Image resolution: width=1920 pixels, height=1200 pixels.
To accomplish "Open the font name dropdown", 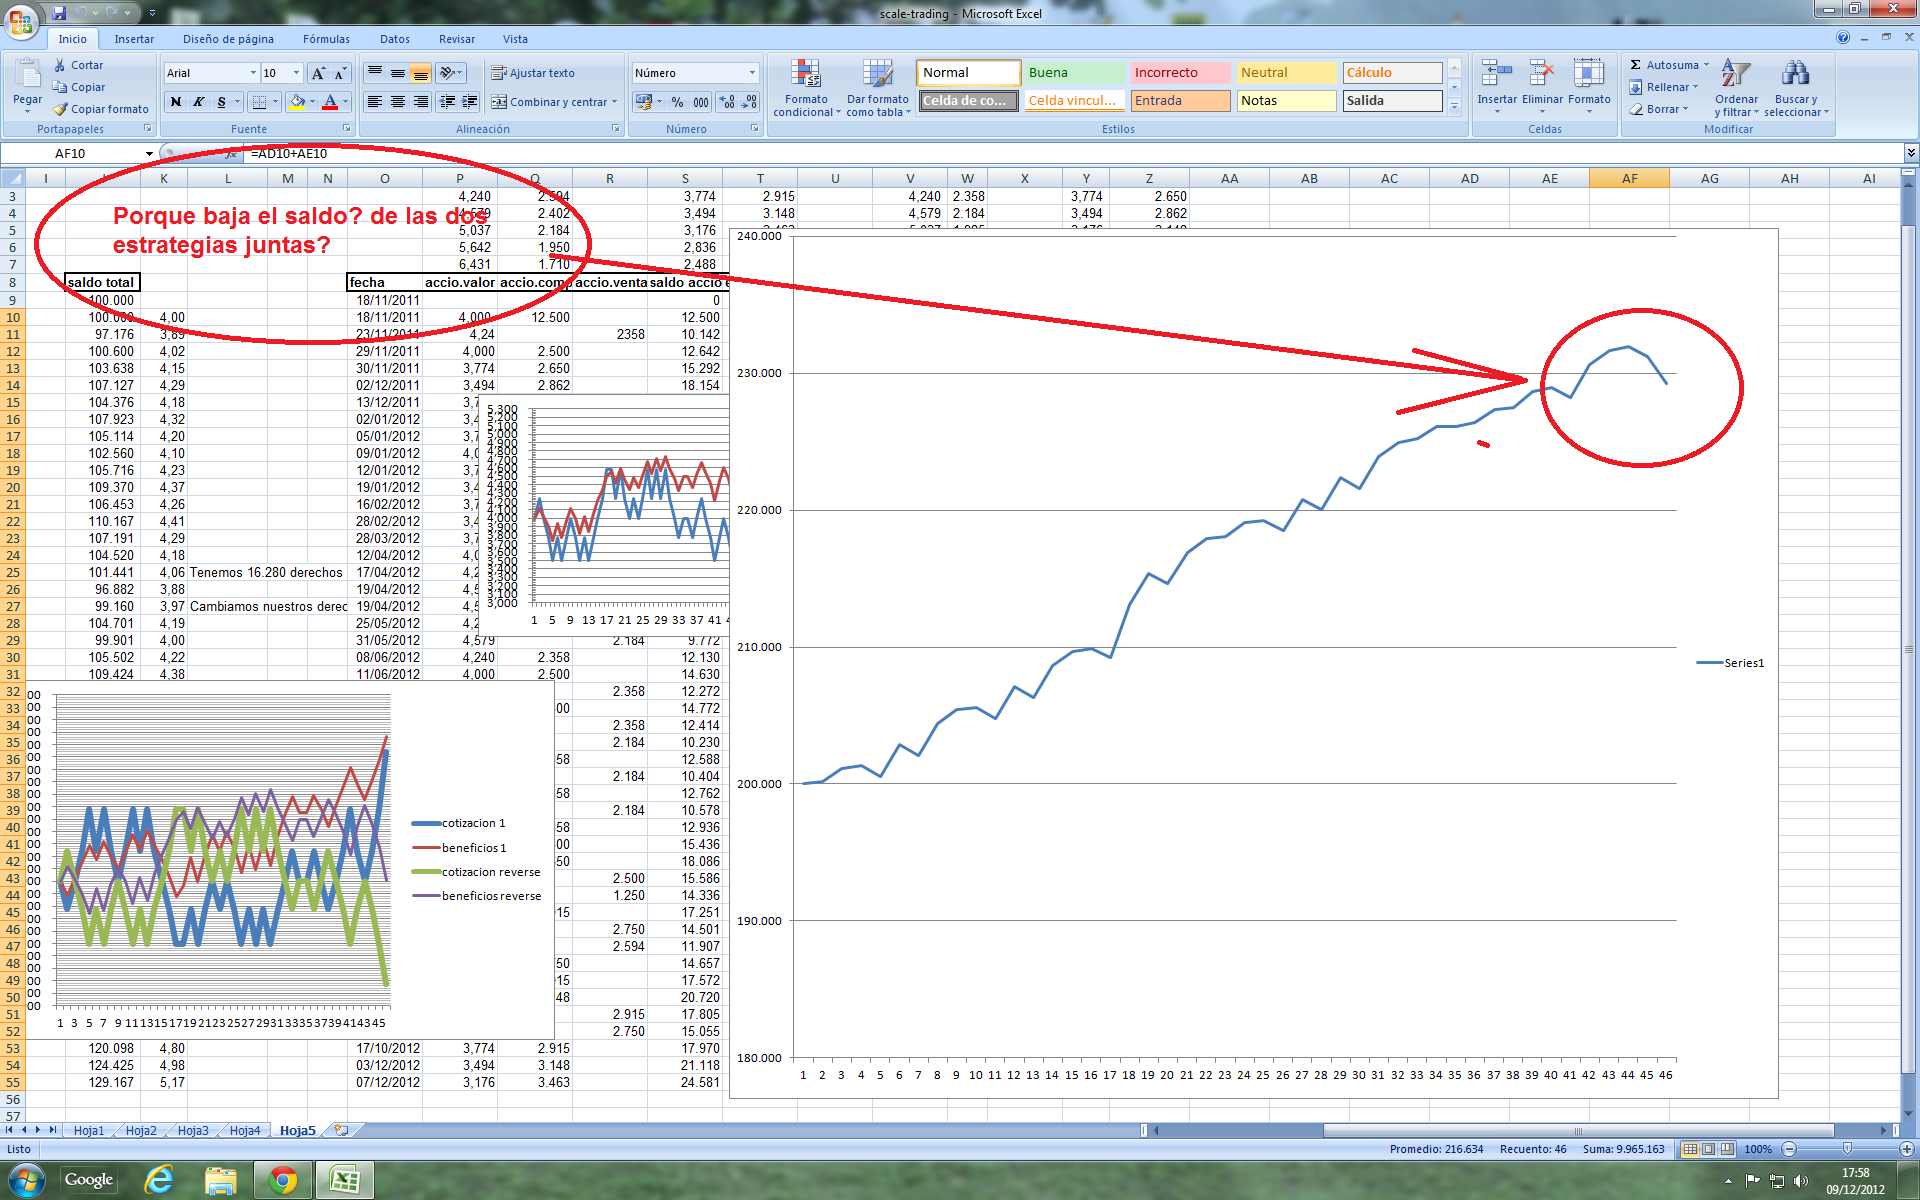I will (x=253, y=73).
